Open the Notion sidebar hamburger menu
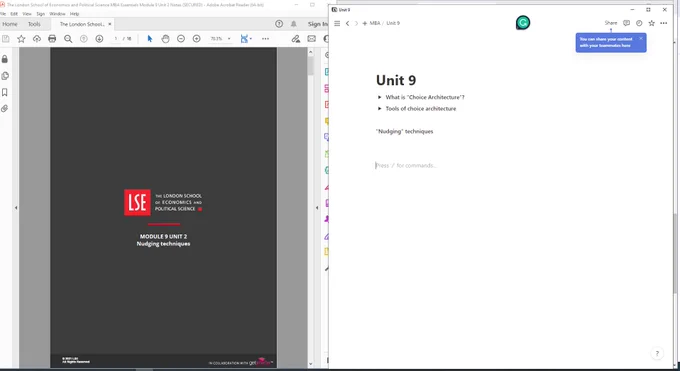The width and height of the screenshot is (680, 371). (x=337, y=23)
